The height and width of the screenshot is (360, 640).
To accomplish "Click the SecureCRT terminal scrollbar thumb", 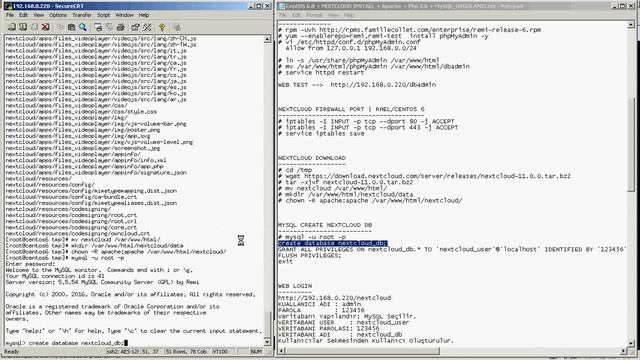I will 267,325.
